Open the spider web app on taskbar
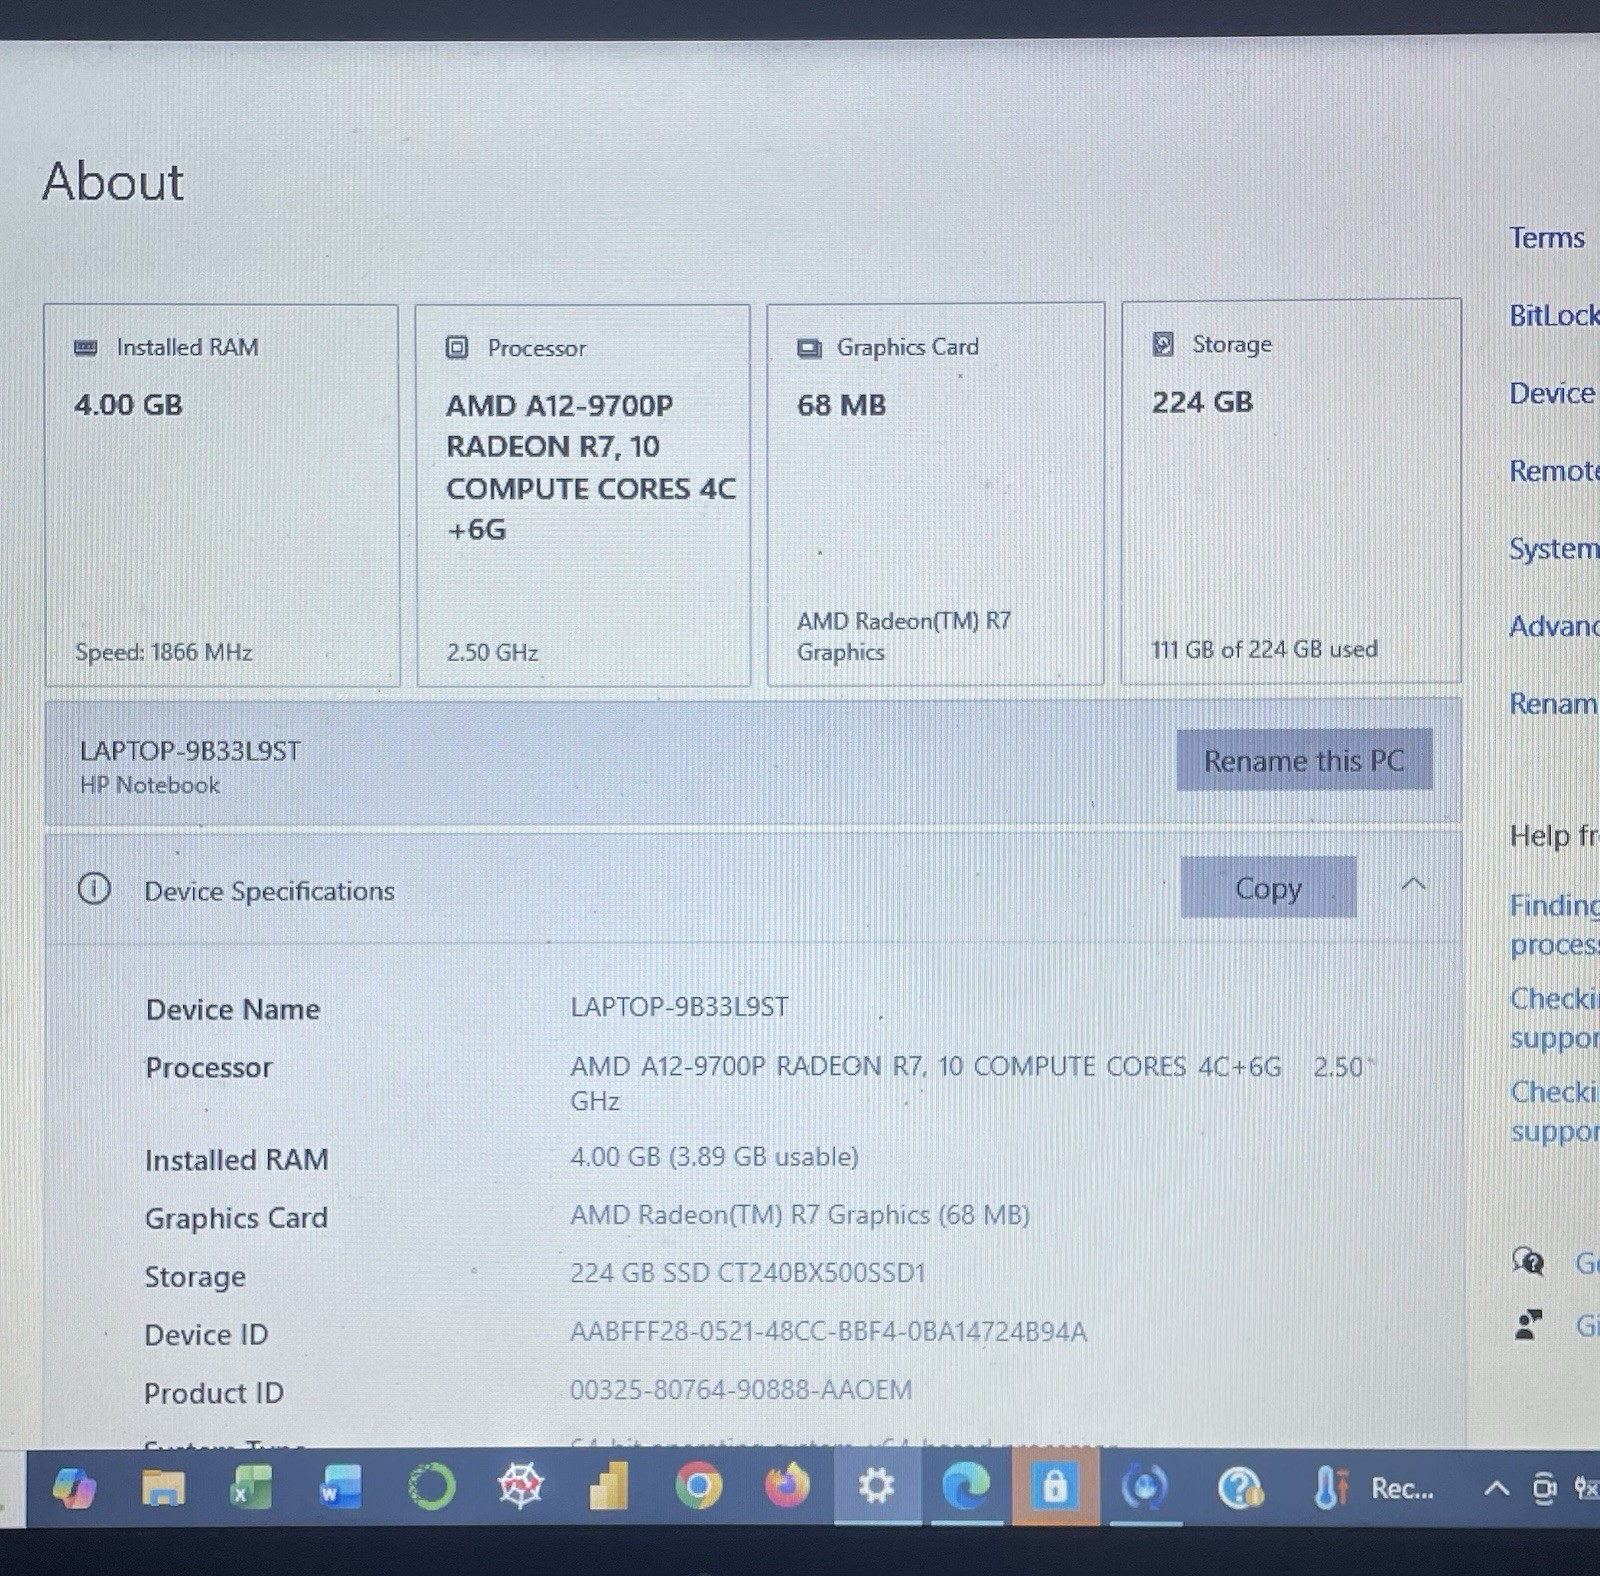This screenshot has height=1576, width=1600. click(521, 1487)
